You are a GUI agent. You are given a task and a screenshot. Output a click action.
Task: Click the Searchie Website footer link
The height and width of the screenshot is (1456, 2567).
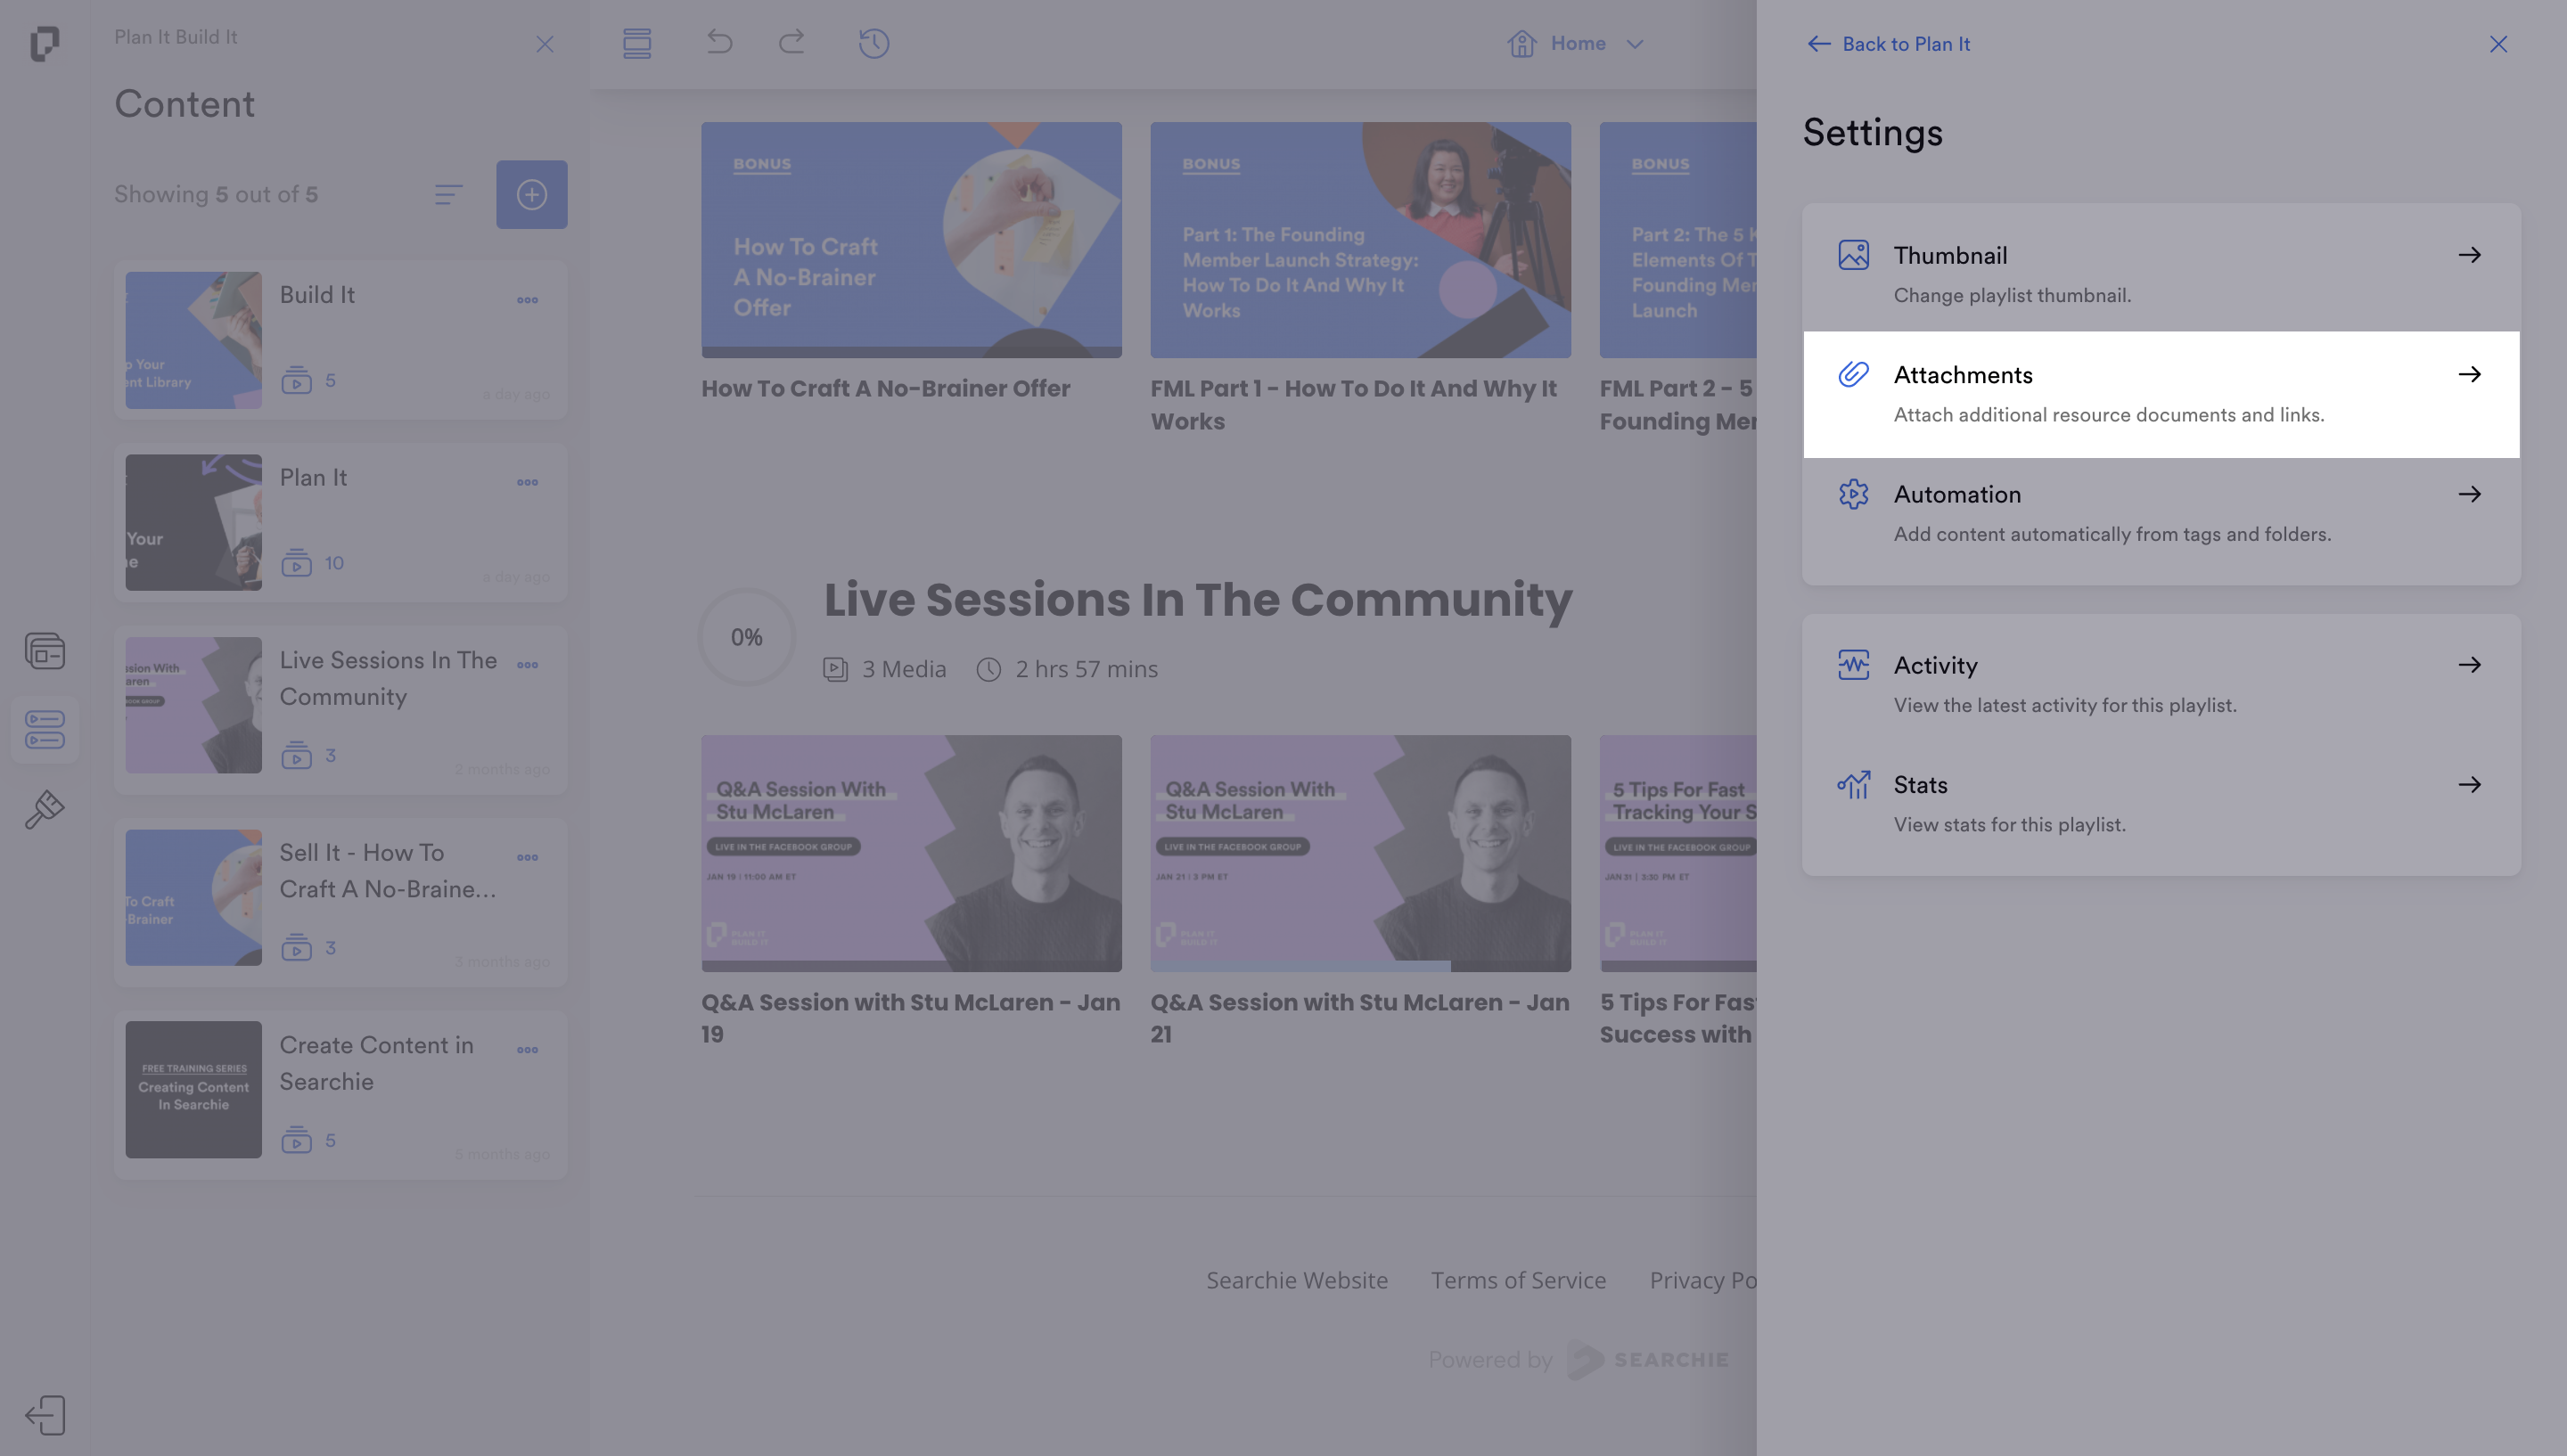(1297, 1280)
